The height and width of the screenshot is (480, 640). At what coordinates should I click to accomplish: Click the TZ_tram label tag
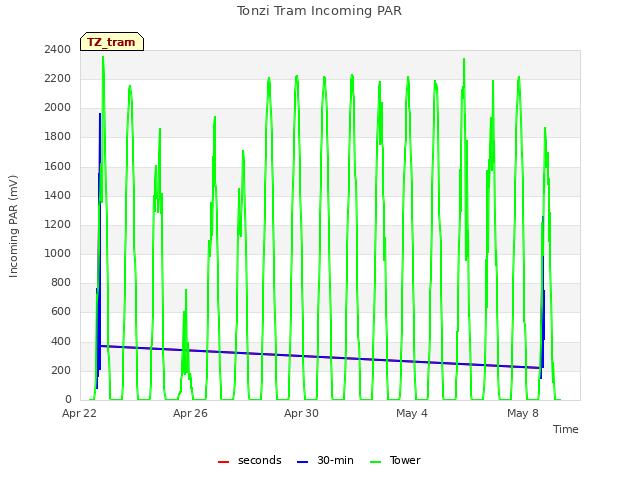point(112,42)
